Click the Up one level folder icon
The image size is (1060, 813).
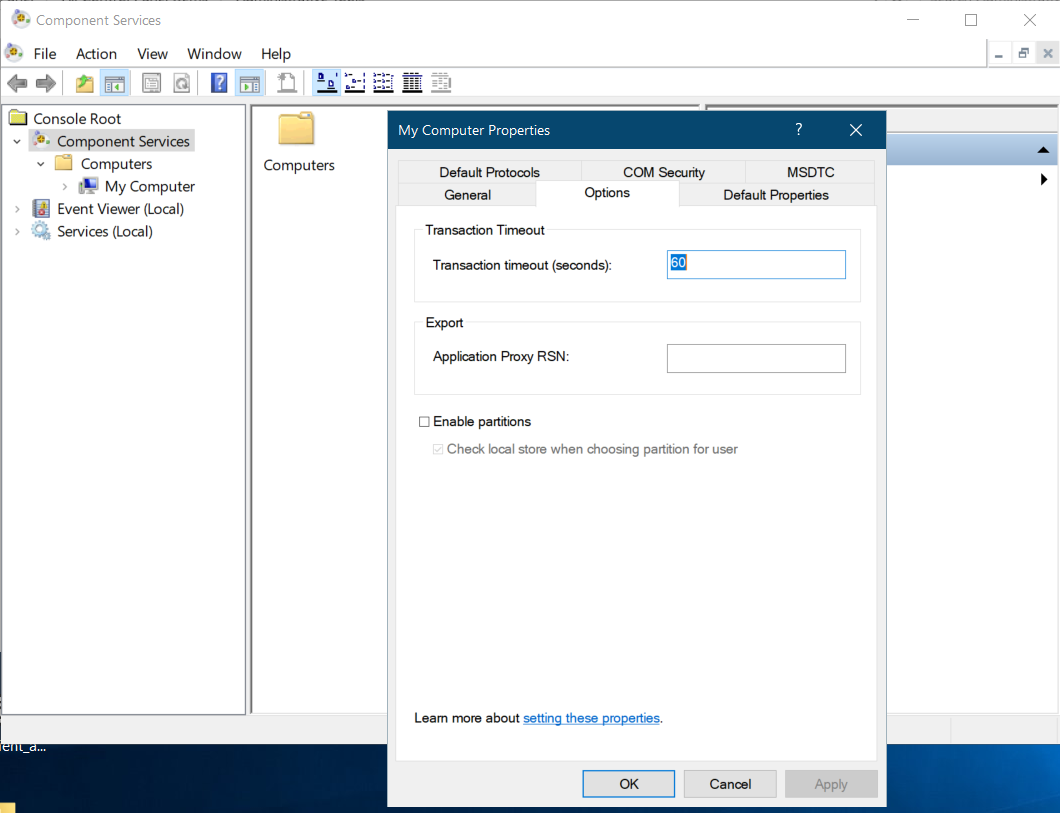click(x=85, y=83)
